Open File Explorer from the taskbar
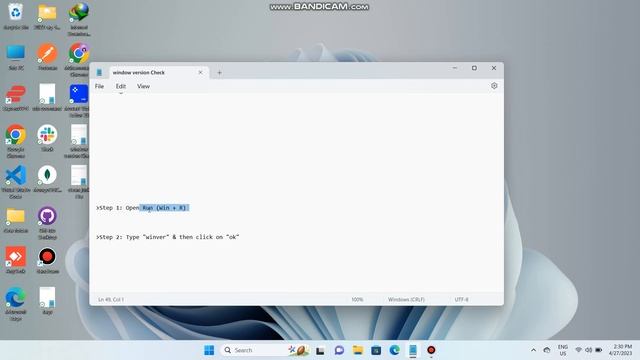The width and height of the screenshot is (640, 360). (x=358, y=350)
